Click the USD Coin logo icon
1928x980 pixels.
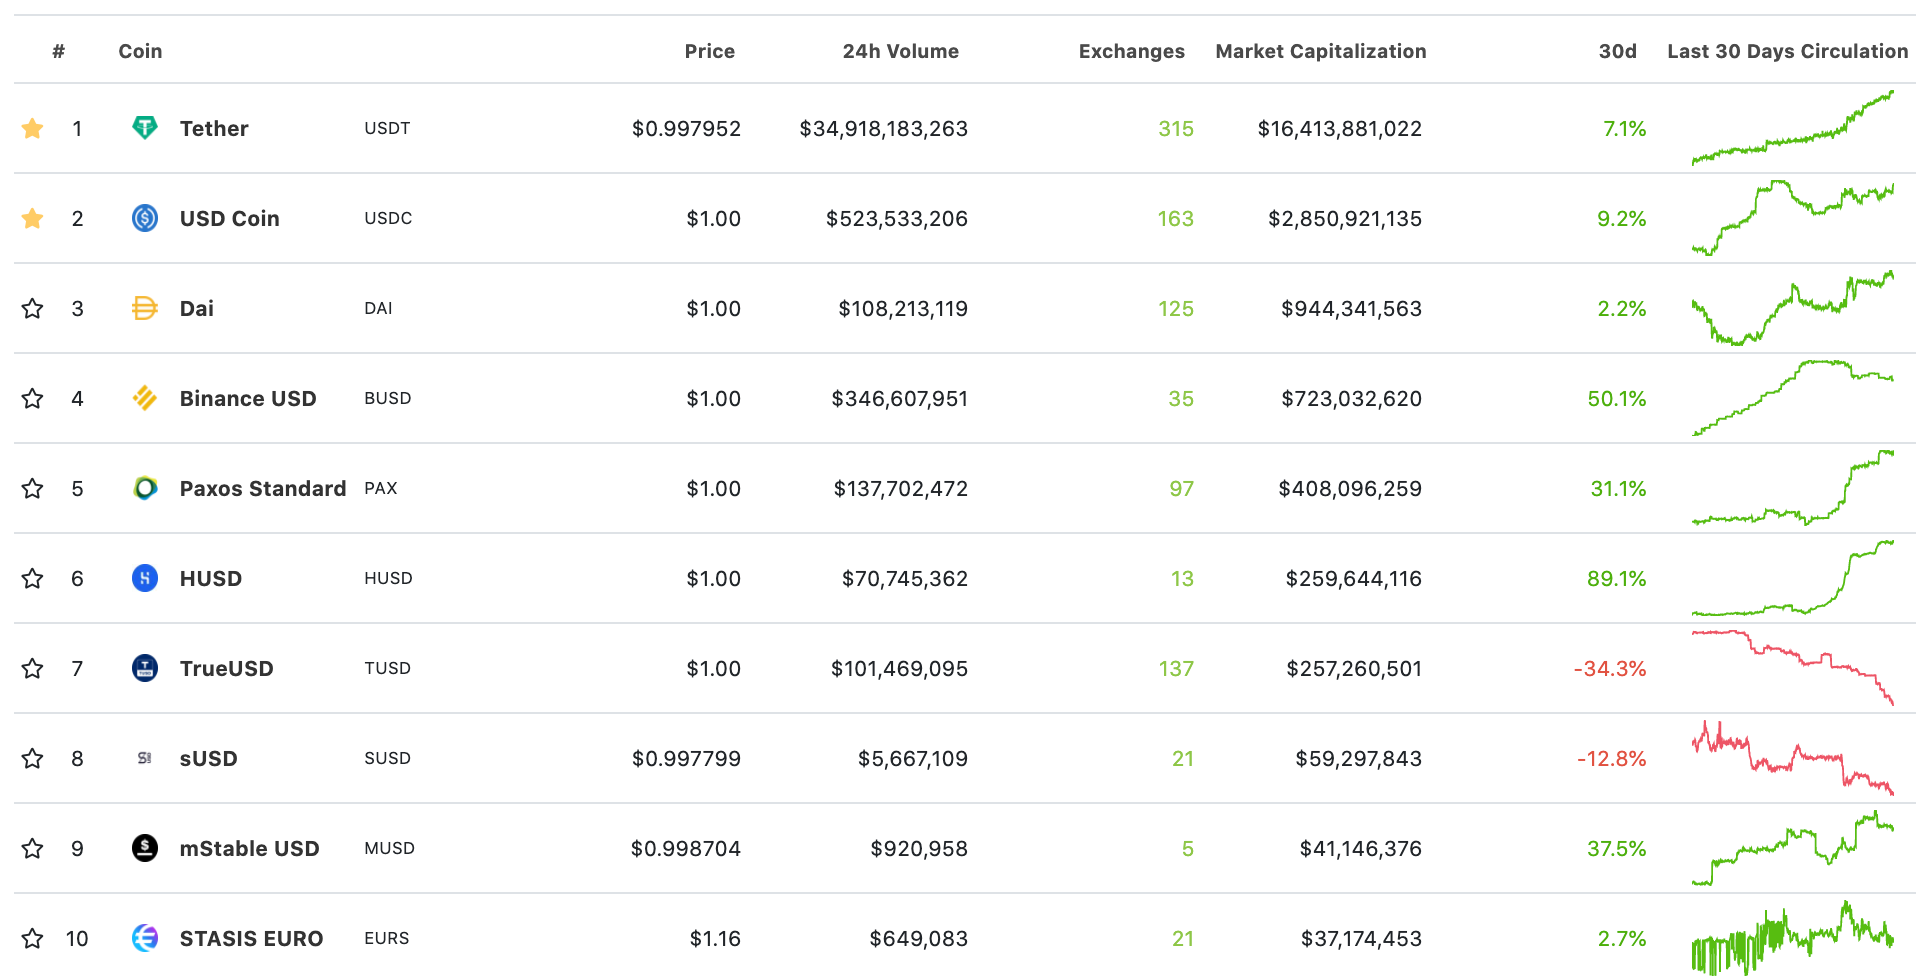point(145,218)
